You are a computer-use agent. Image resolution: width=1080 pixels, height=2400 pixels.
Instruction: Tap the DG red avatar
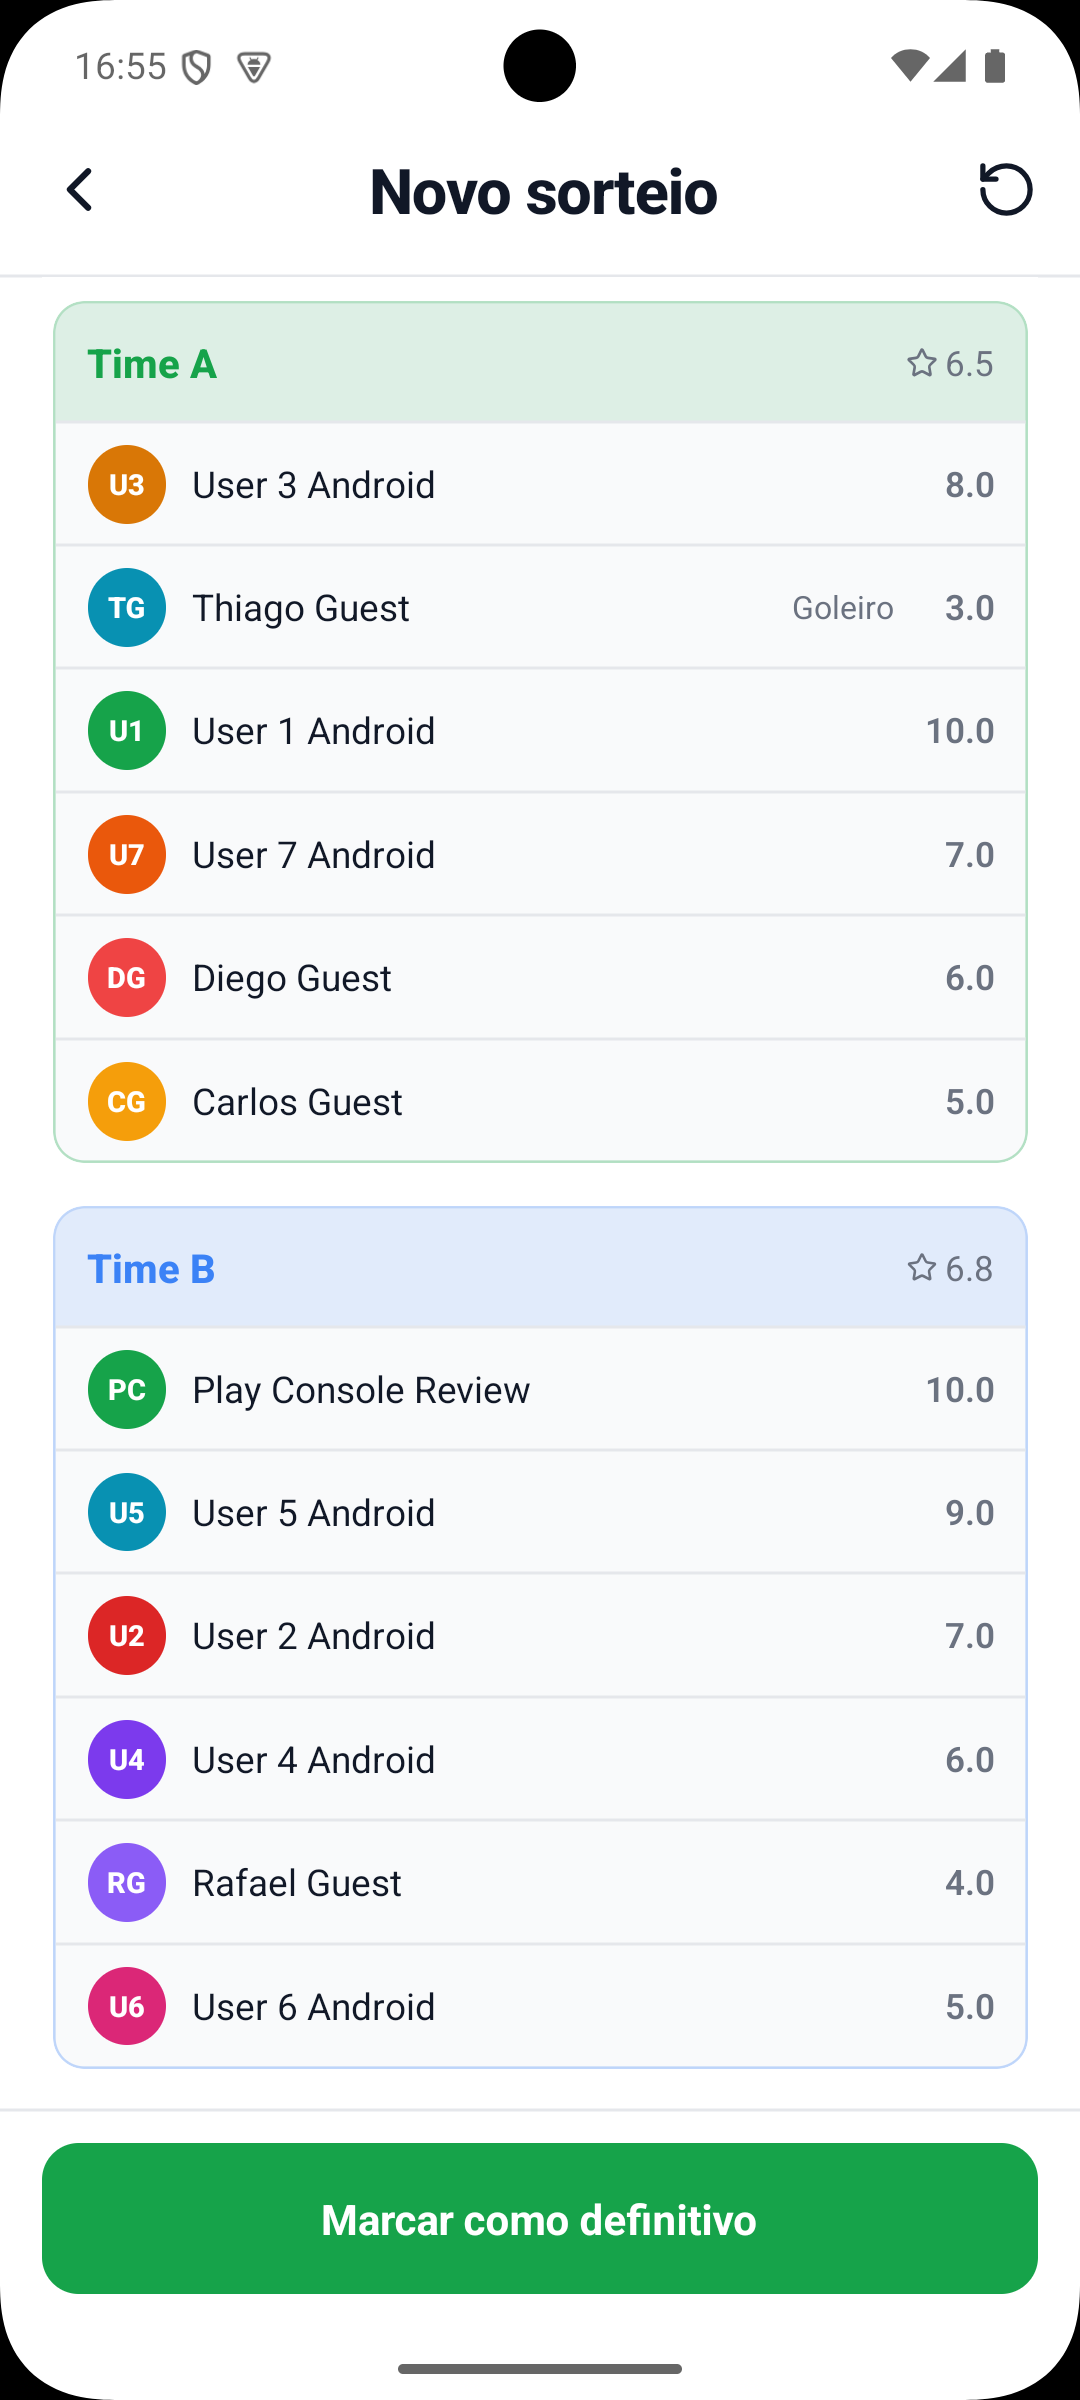point(127,978)
